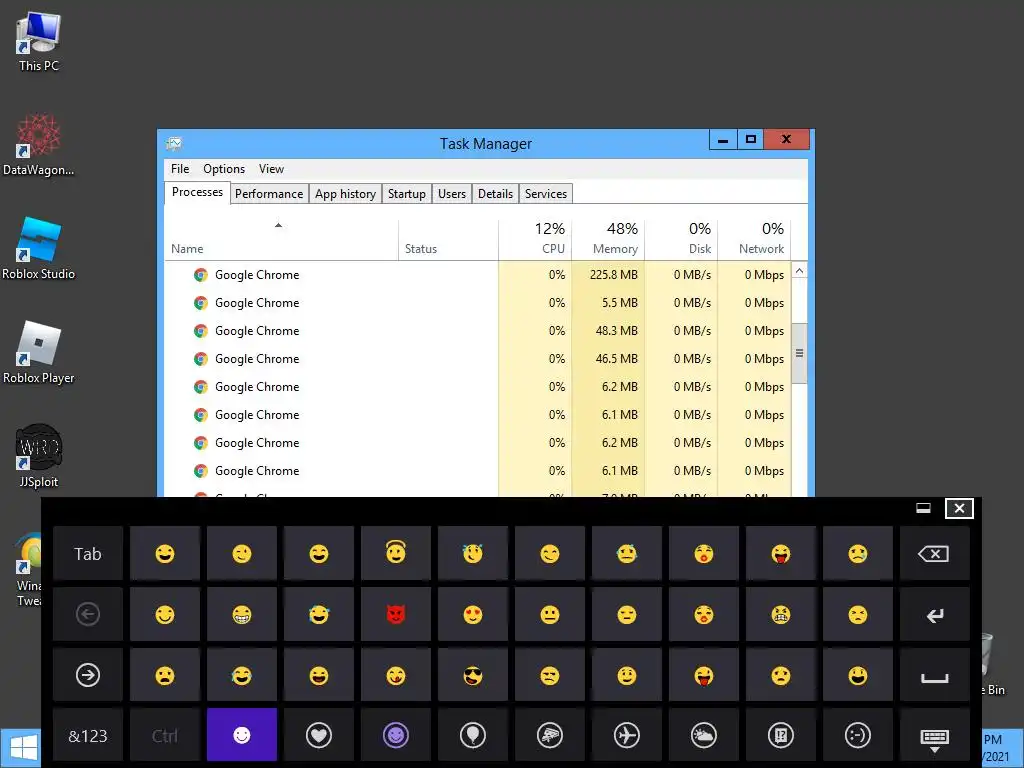This screenshot has width=1024, height=768.
Task: Switch to the Services tab
Action: (x=546, y=194)
